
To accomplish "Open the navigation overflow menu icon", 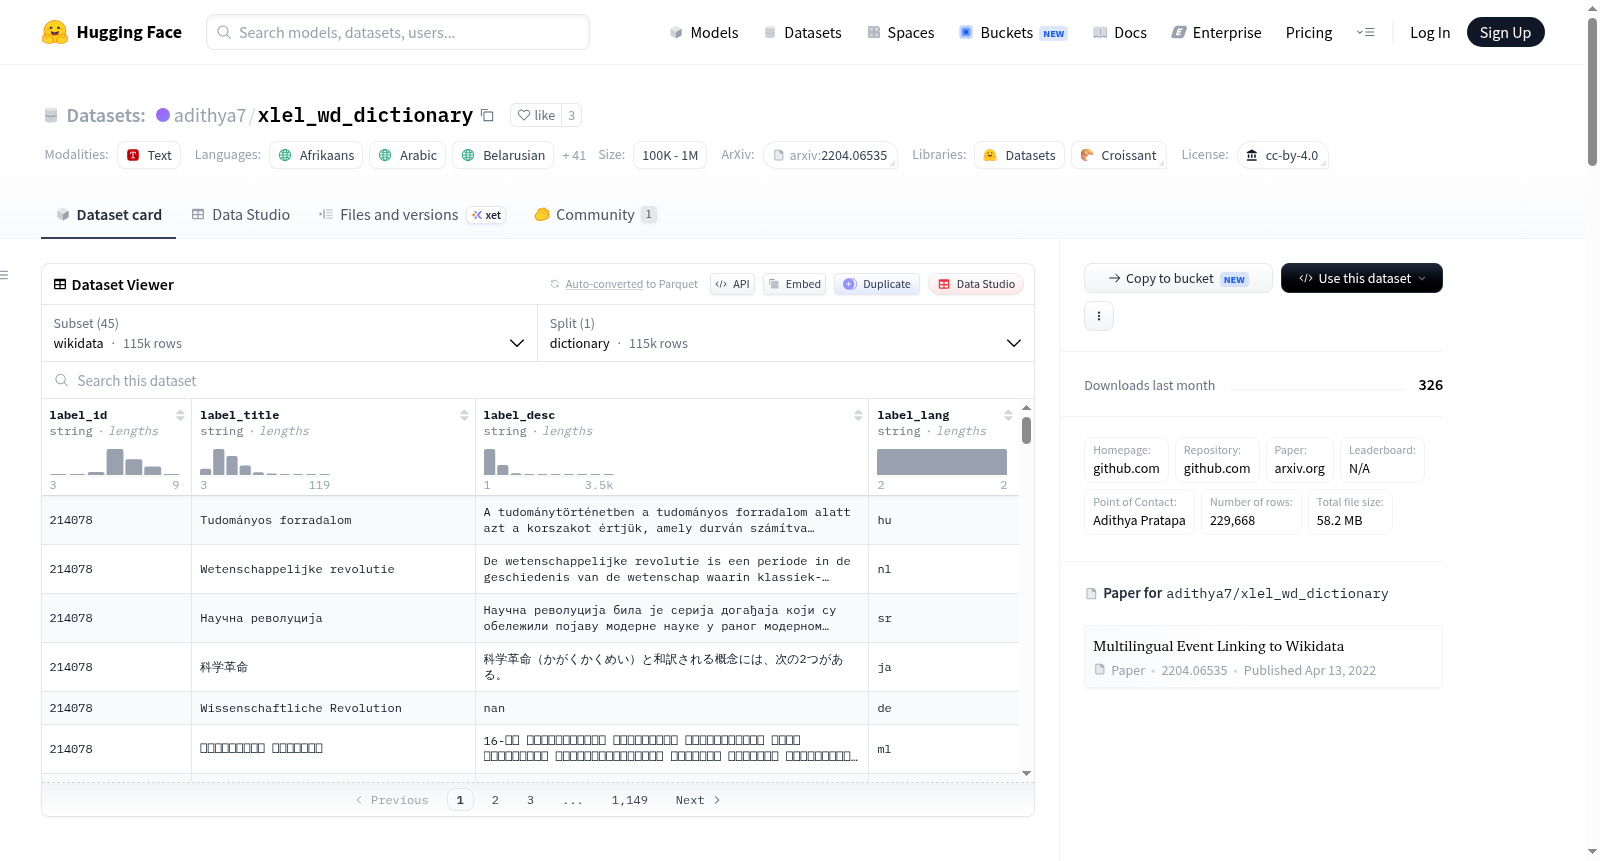I will (x=1365, y=32).
